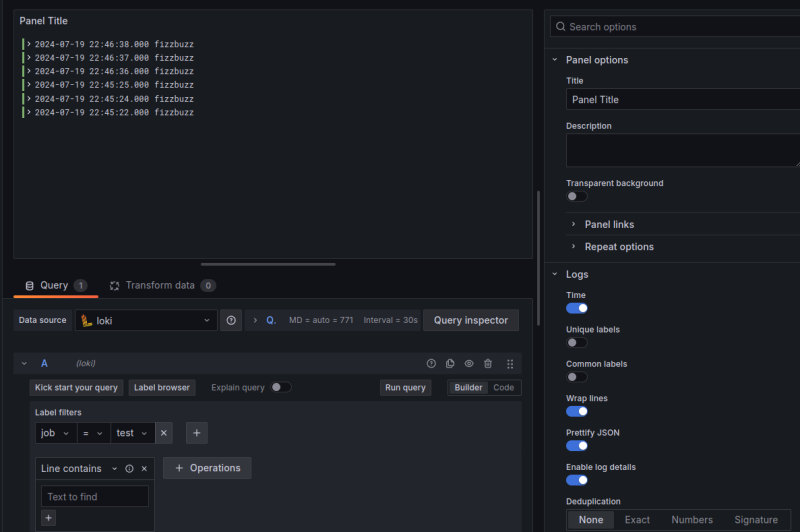
Task: Enable the Explain query switch
Action: (281, 387)
